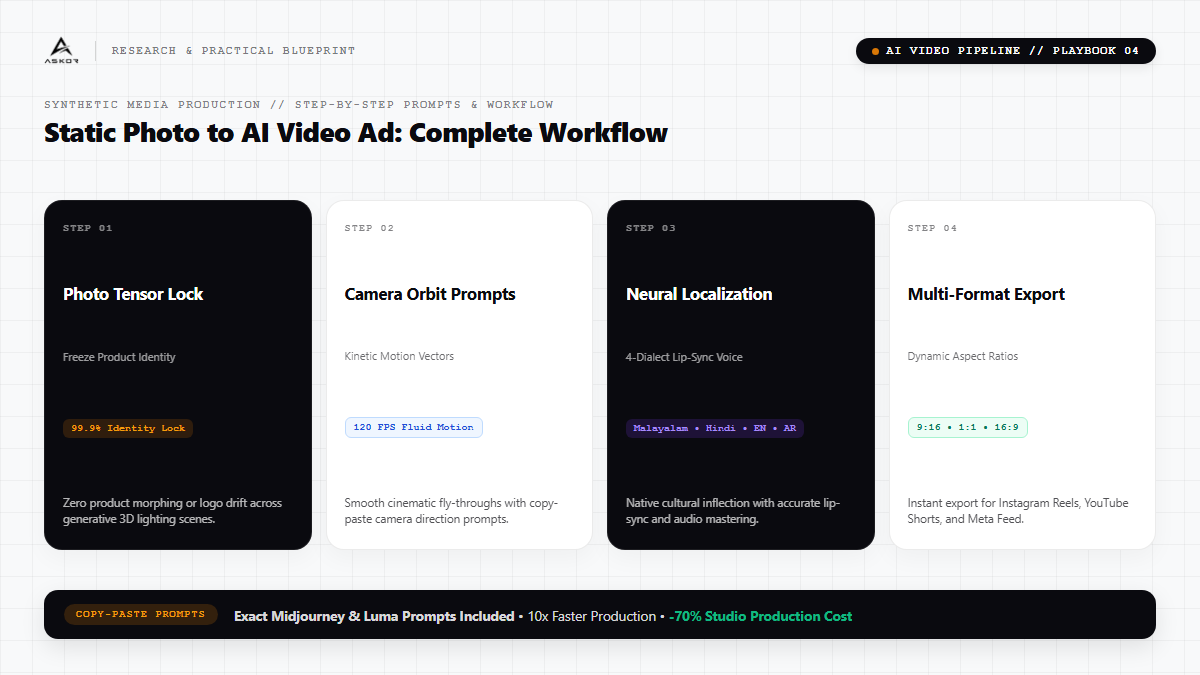Click the main headline Static Photo to AI Video Ad

point(356,133)
